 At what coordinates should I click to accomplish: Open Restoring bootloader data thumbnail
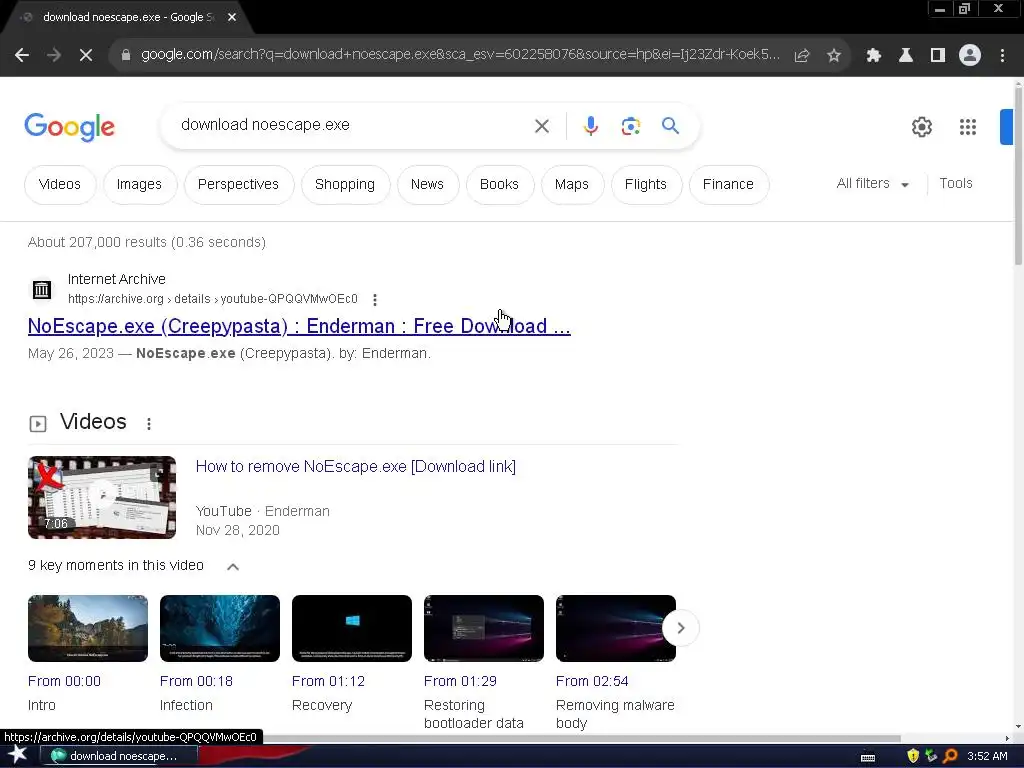click(x=483, y=628)
